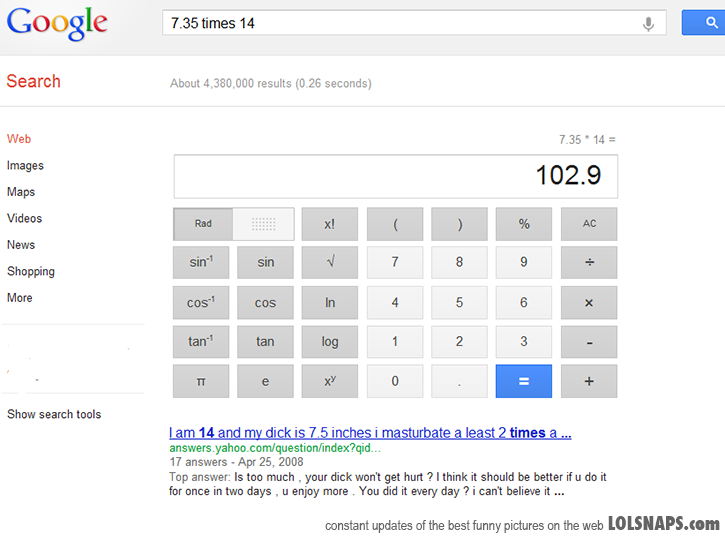This screenshot has height=543, width=725.
Task: Click the Google logo
Action: pyautogui.click(x=57, y=24)
